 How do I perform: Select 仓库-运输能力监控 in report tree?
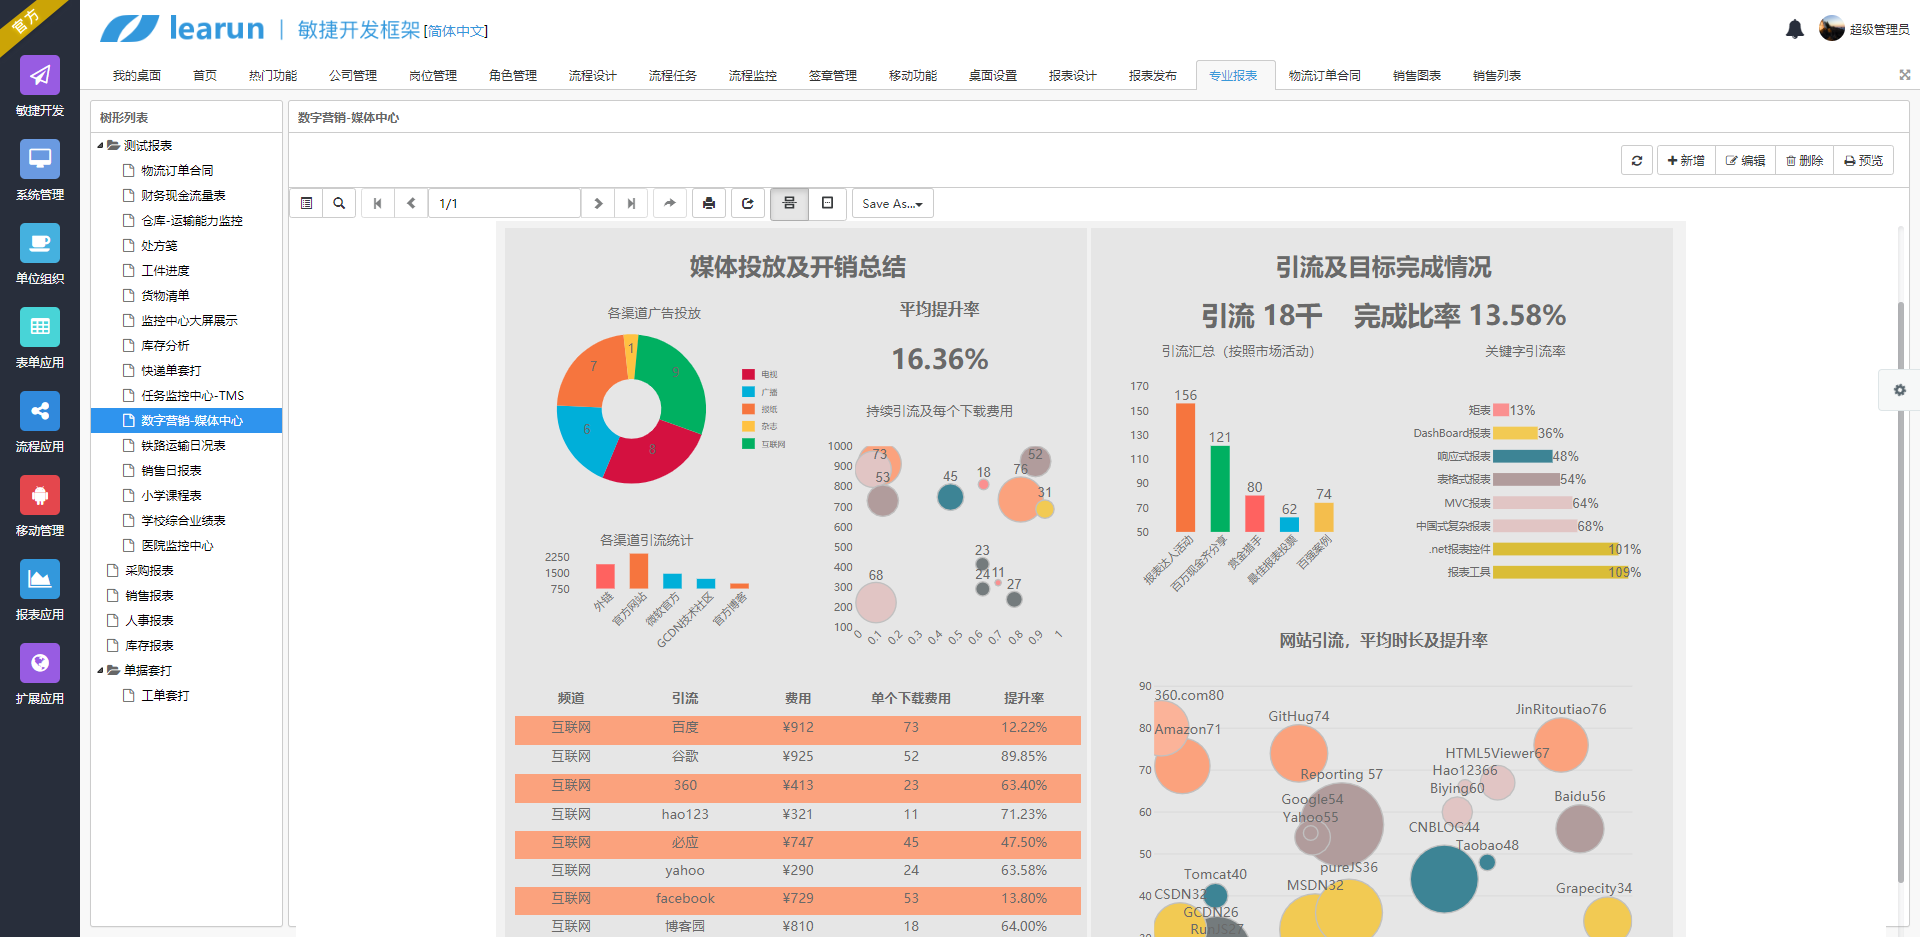[x=192, y=221]
